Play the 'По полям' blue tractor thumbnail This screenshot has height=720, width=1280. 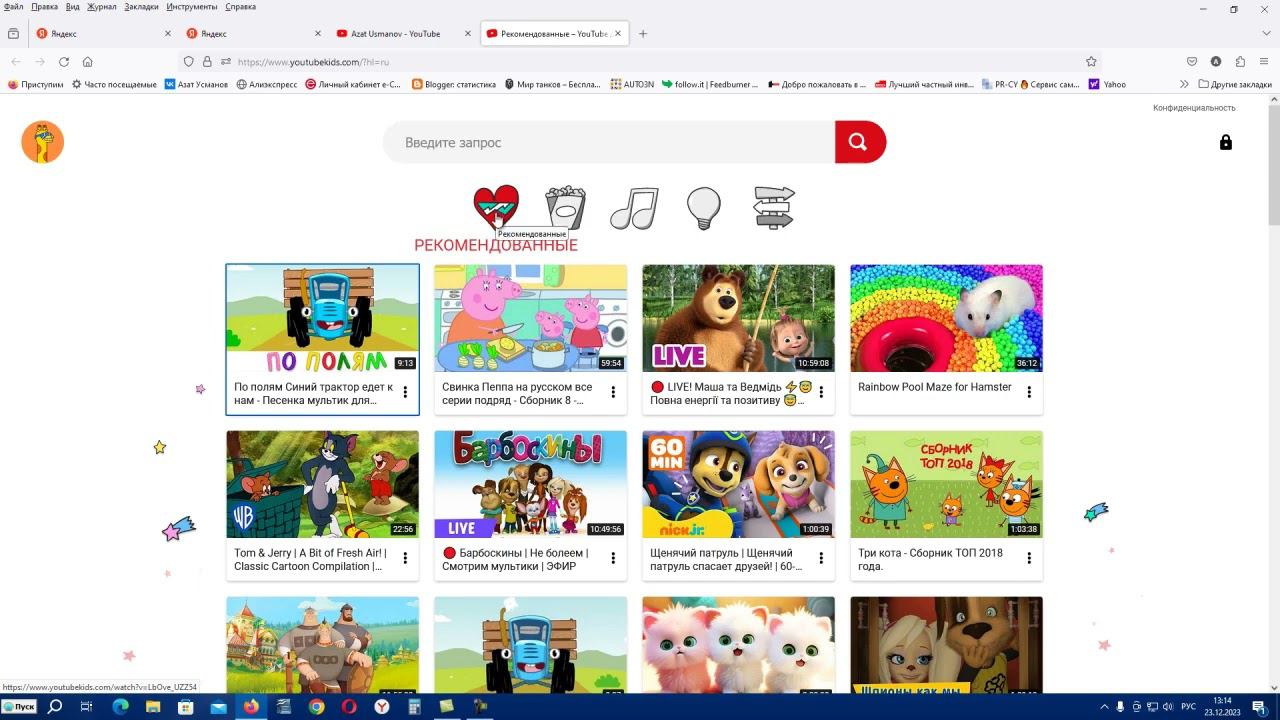(323, 318)
